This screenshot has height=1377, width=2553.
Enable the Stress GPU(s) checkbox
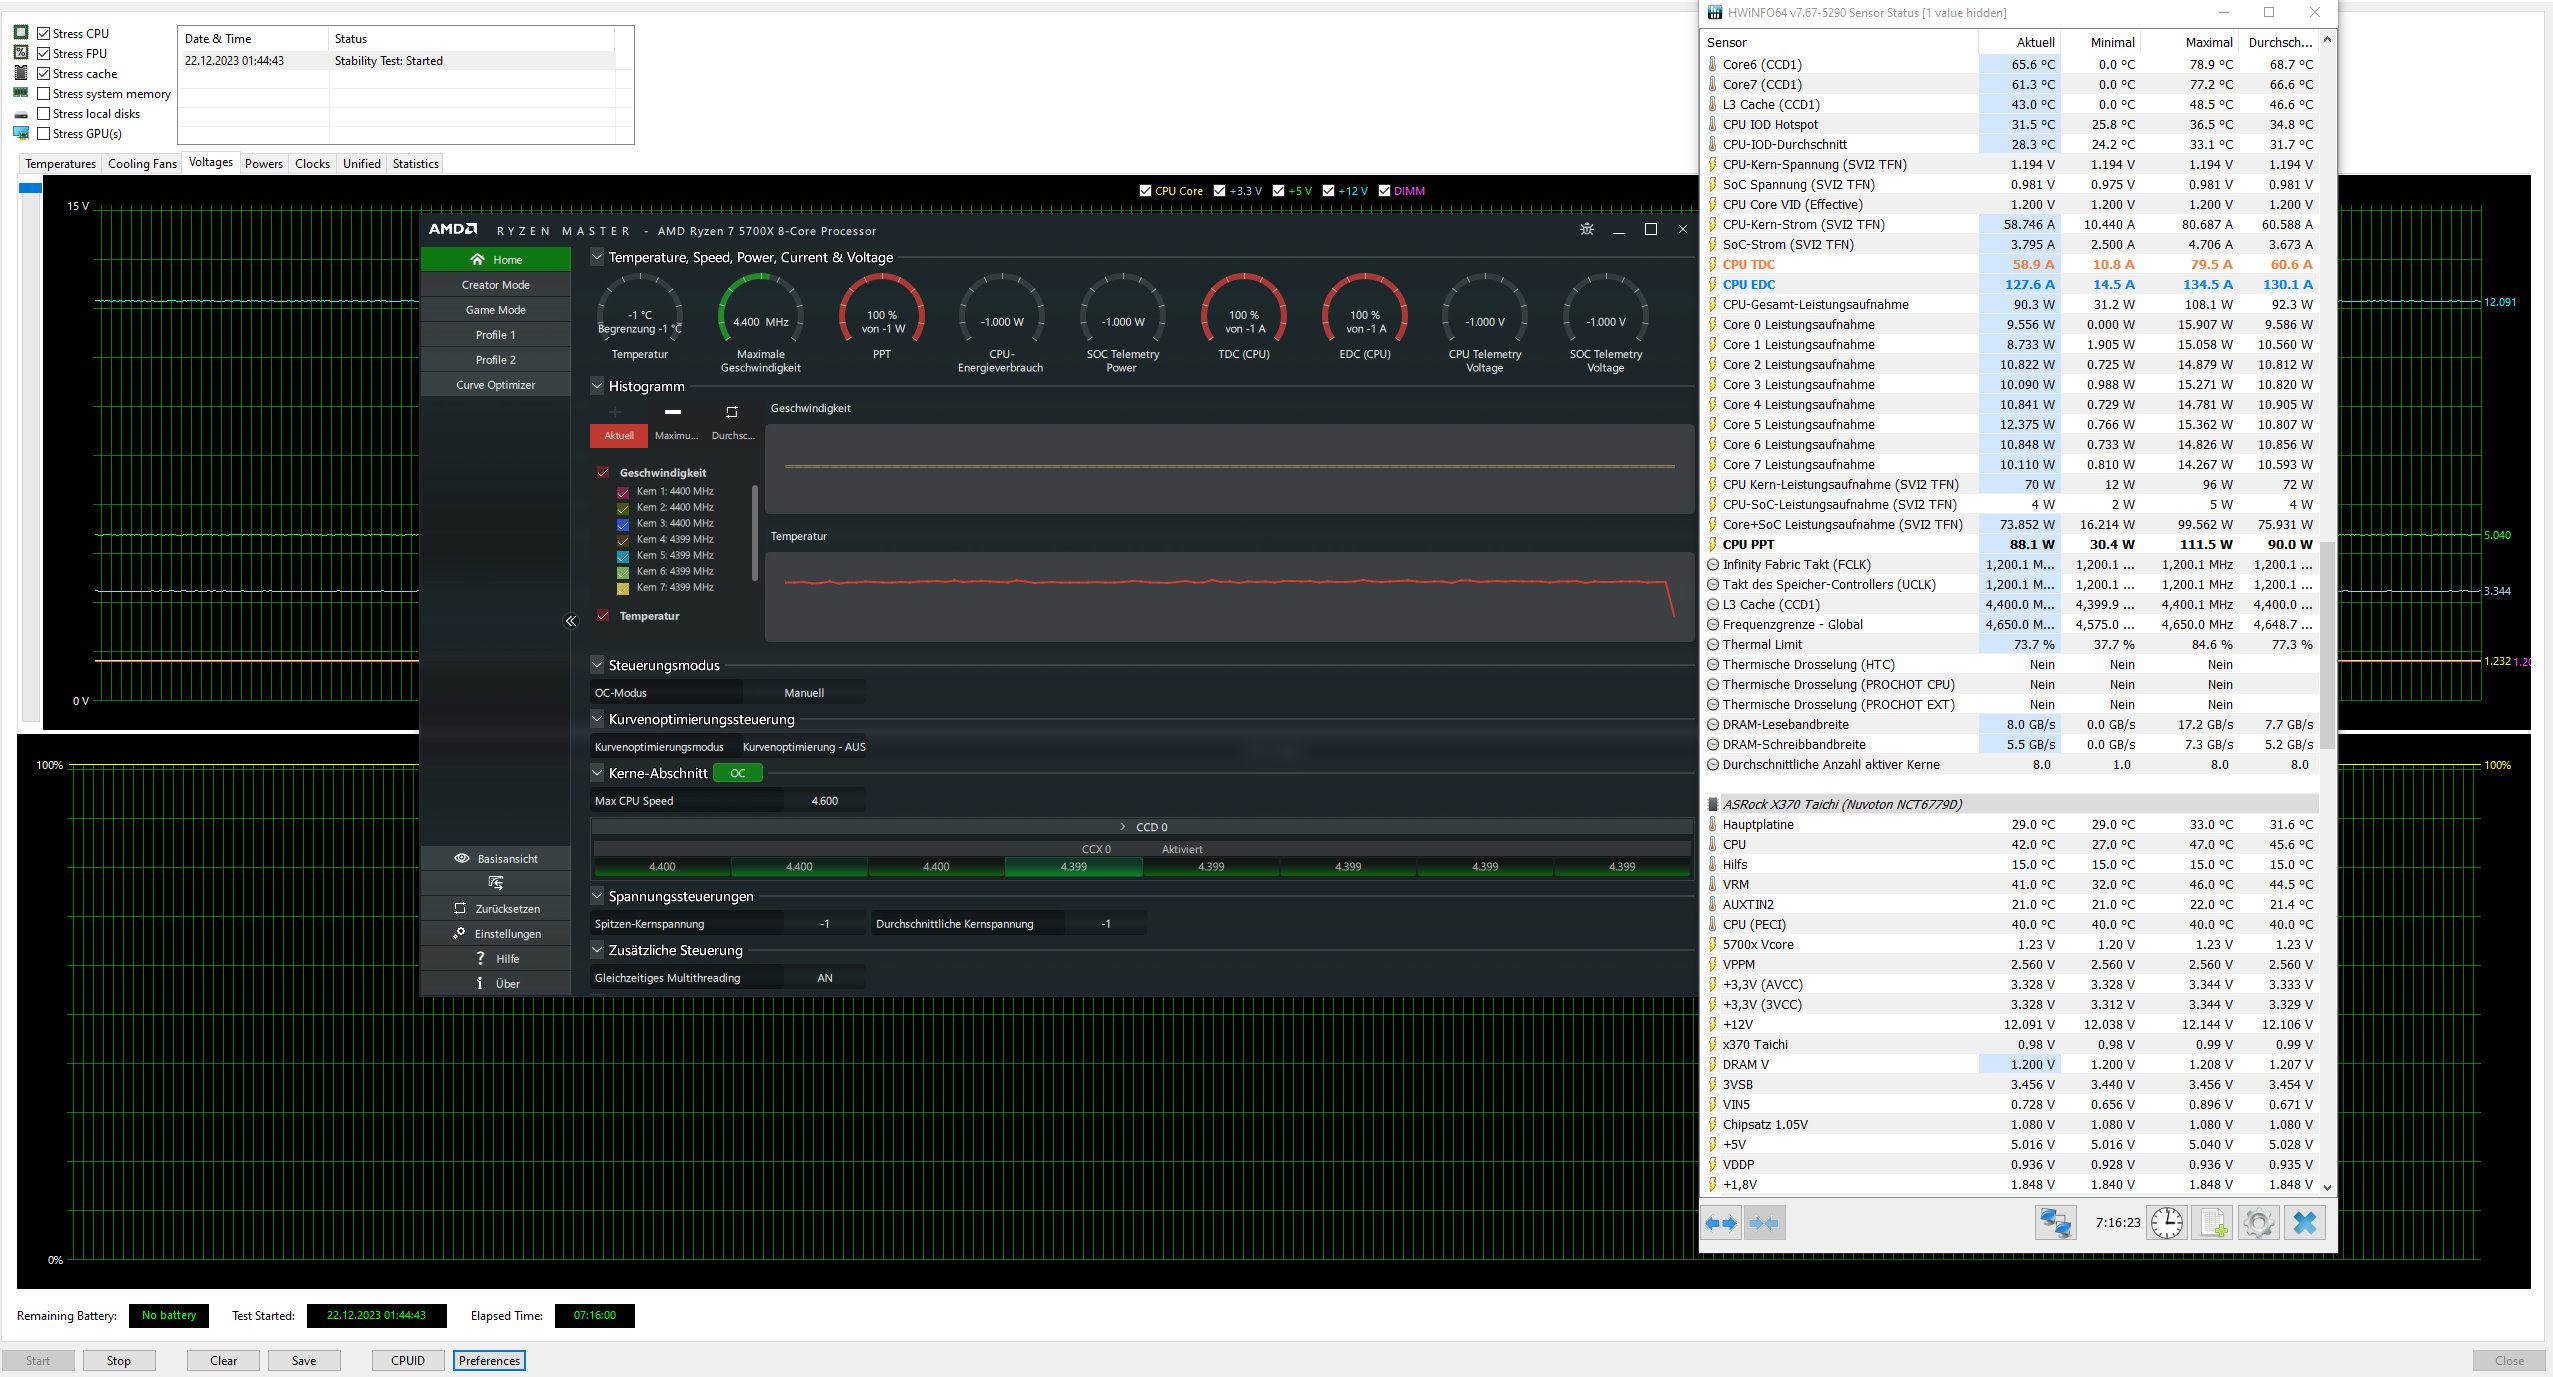coord(43,133)
